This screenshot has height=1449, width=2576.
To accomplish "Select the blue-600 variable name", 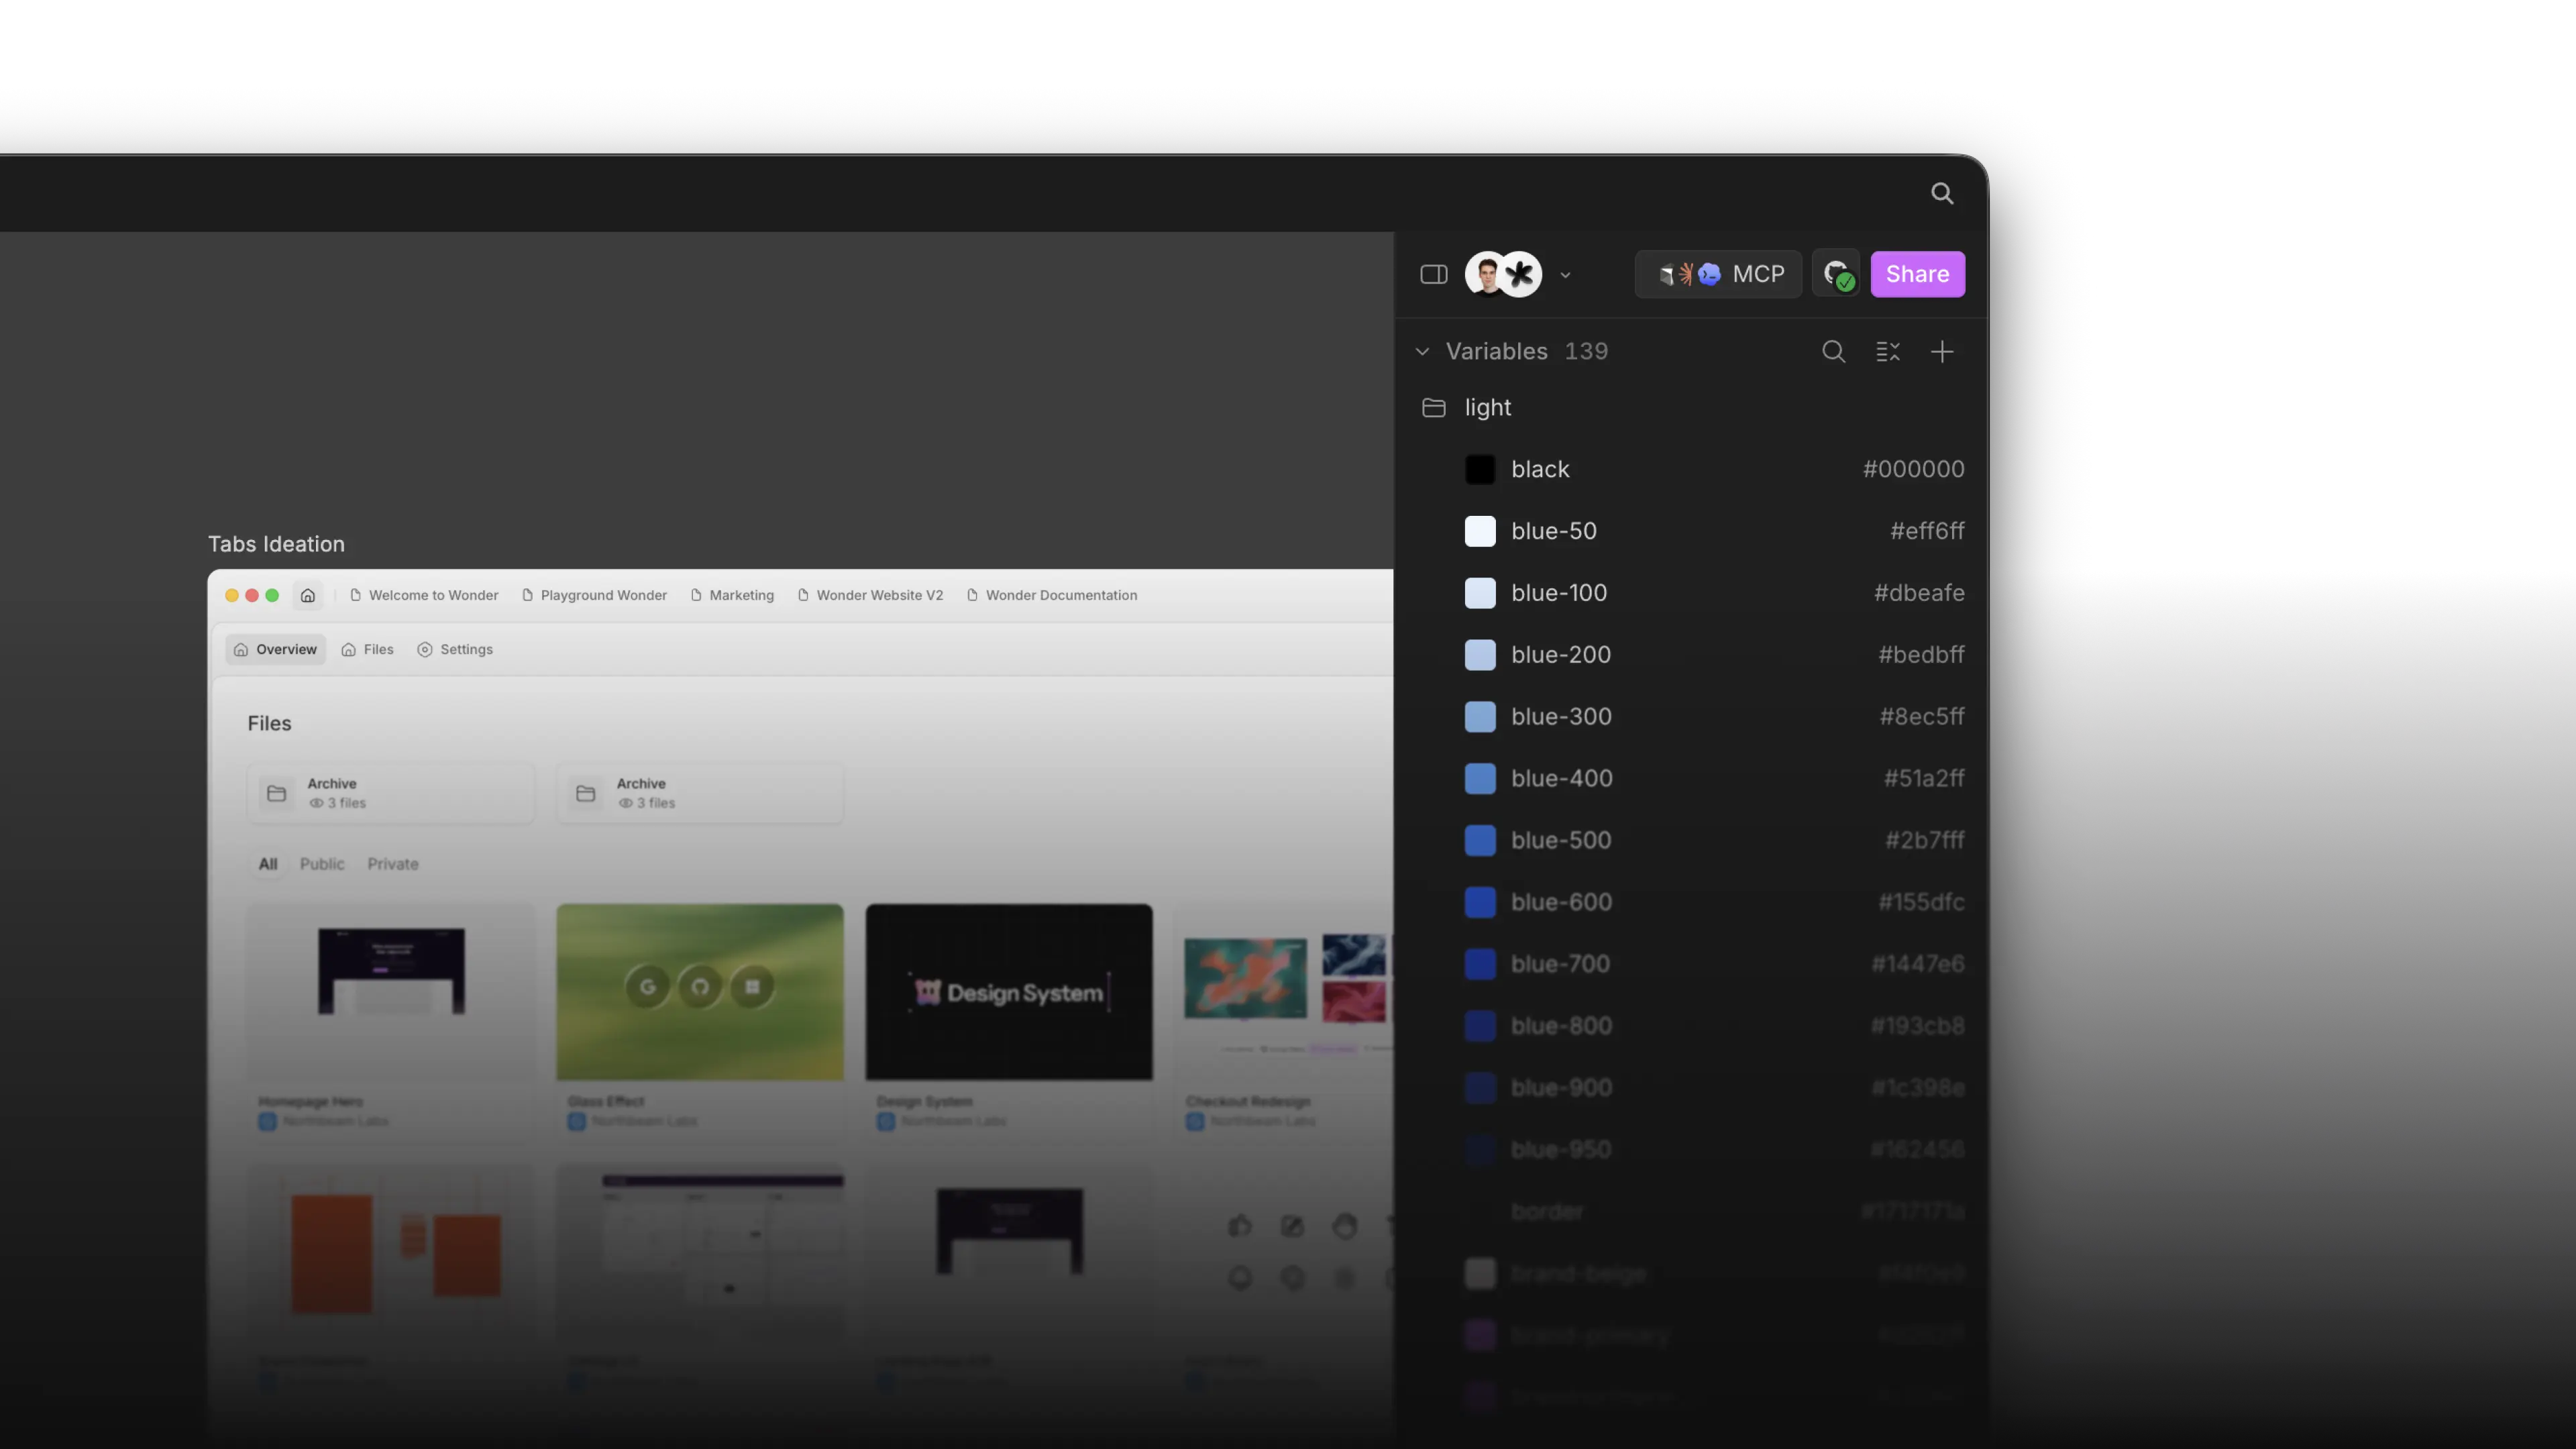I will [x=1561, y=902].
